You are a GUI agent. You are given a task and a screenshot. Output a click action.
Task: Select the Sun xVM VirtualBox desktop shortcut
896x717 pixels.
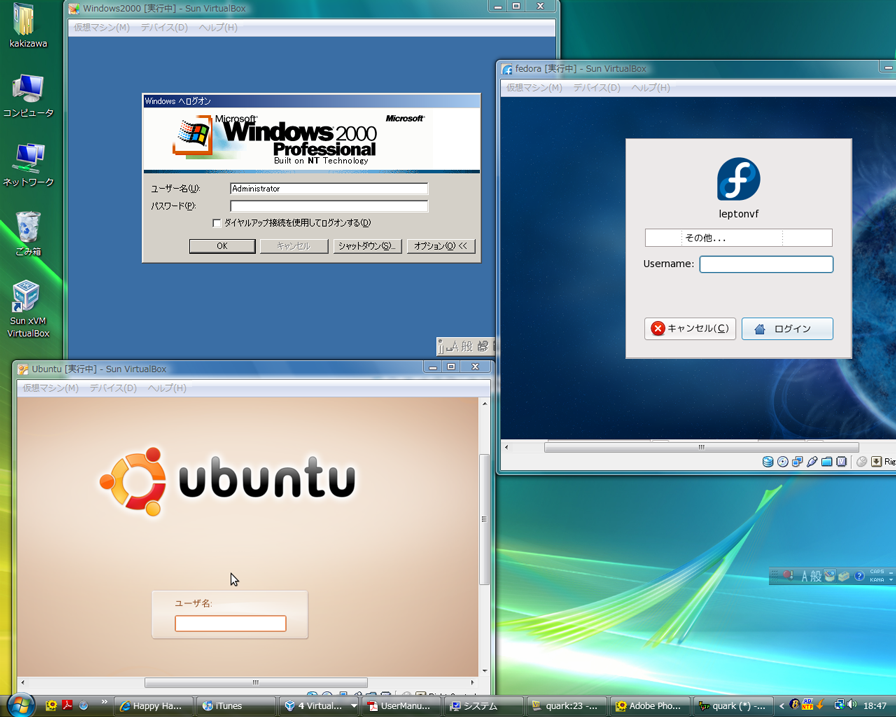coord(28,309)
